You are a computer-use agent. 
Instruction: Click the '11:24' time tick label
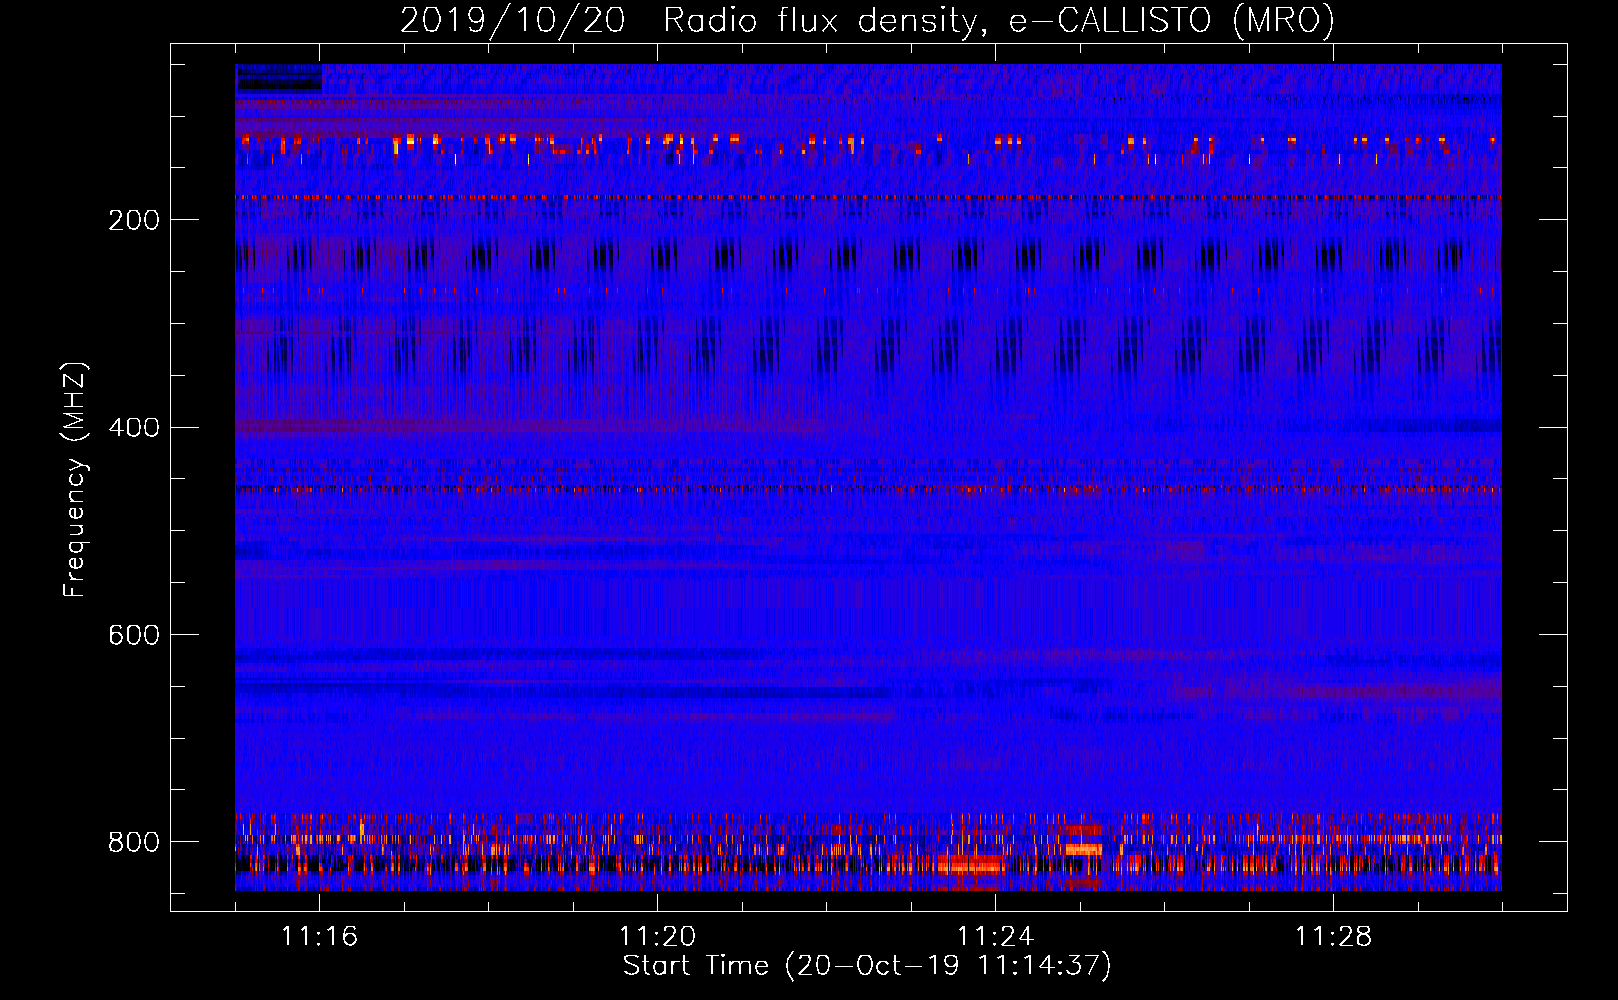pos(995,937)
